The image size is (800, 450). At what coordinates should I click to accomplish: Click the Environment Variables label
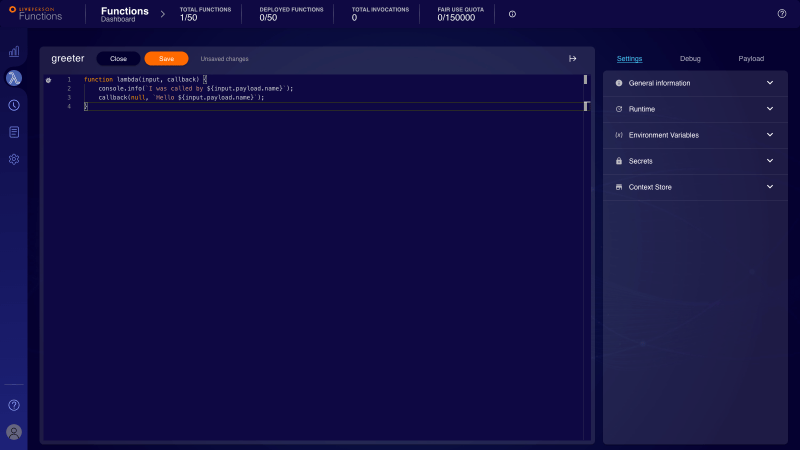664,135
